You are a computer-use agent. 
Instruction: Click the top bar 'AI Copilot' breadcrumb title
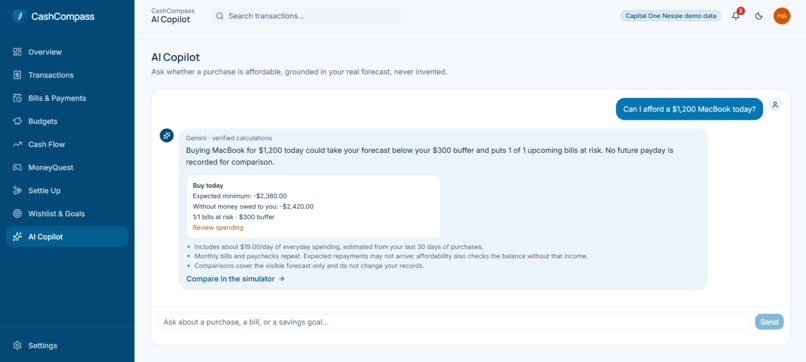click(x=171, y=20)
